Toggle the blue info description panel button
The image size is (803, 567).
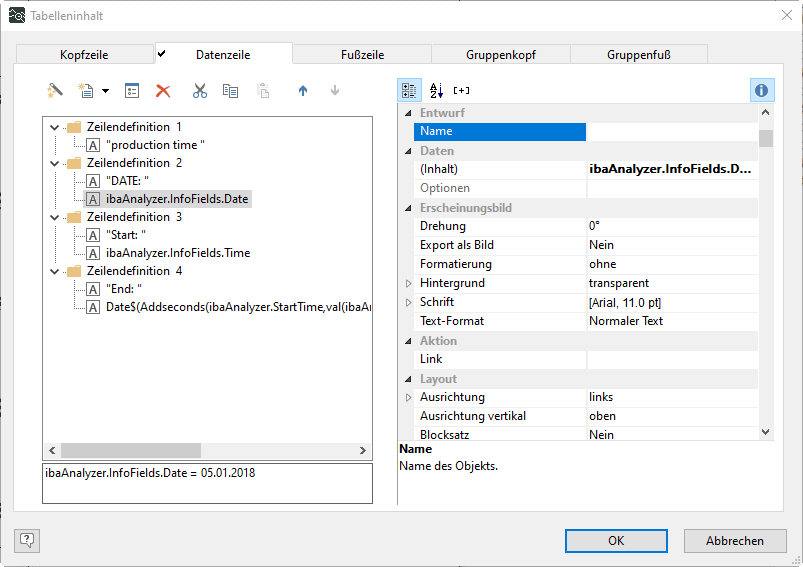(762, 90)
